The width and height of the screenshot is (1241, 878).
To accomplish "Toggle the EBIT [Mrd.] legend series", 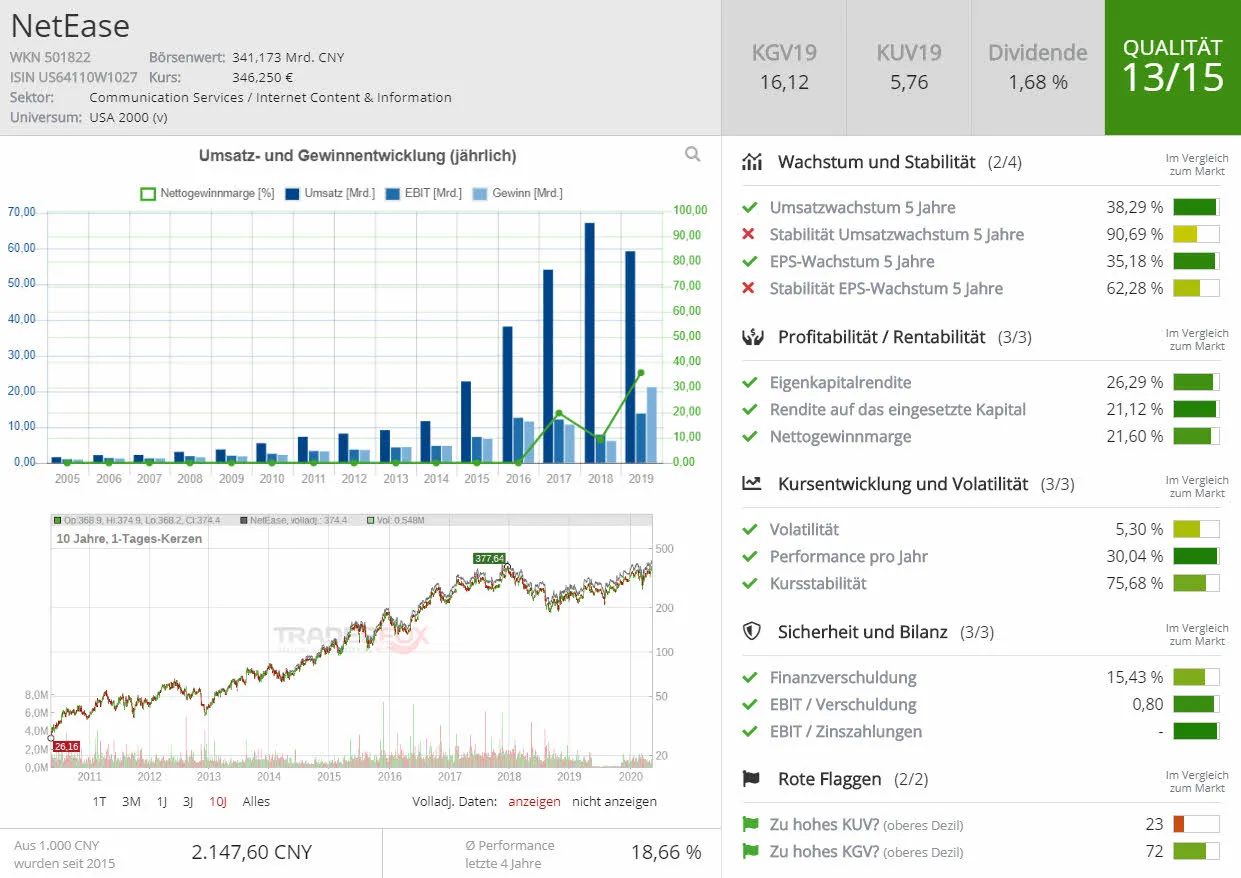I will point(423,193).
